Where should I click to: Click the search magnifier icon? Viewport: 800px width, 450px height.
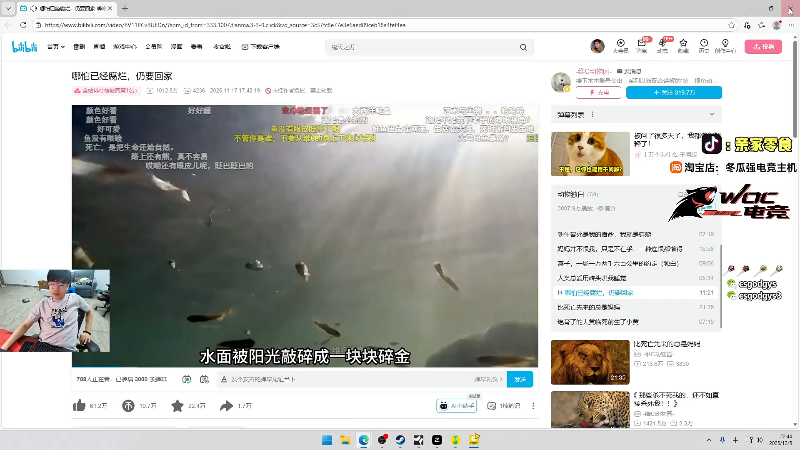pos(523,47)
